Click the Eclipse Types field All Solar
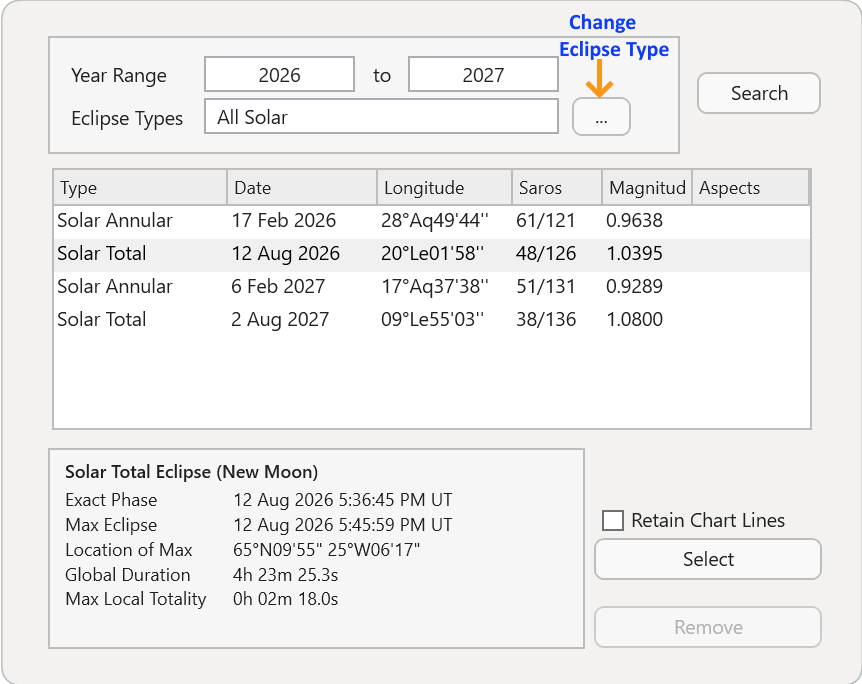Viewport: 862px width, 684px height. coord(381,117)
